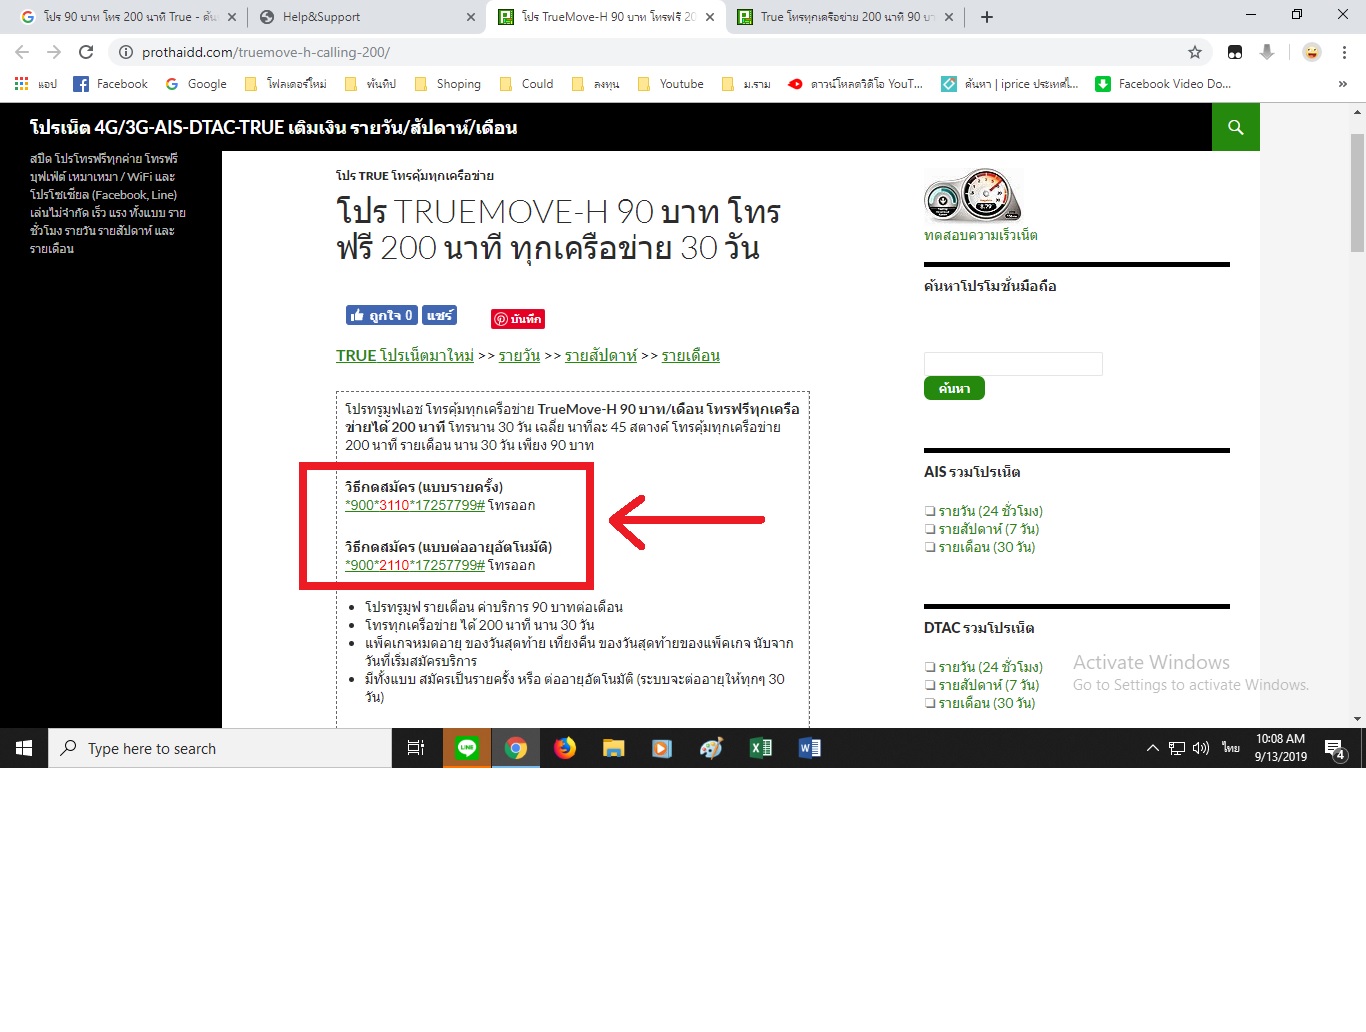The width and height of the screenshot is (1366, 1032).
Task: Expand the bookmarks bar overflow chevron
Action: point(1342,84)
